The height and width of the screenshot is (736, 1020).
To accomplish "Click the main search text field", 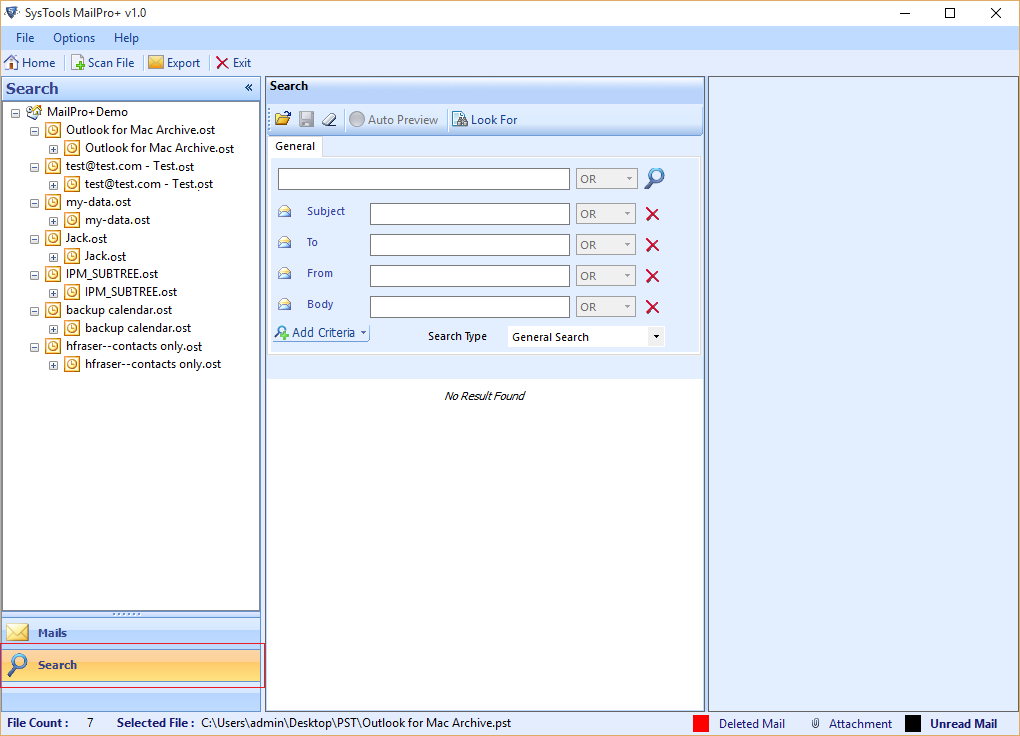I will [423, 179].
